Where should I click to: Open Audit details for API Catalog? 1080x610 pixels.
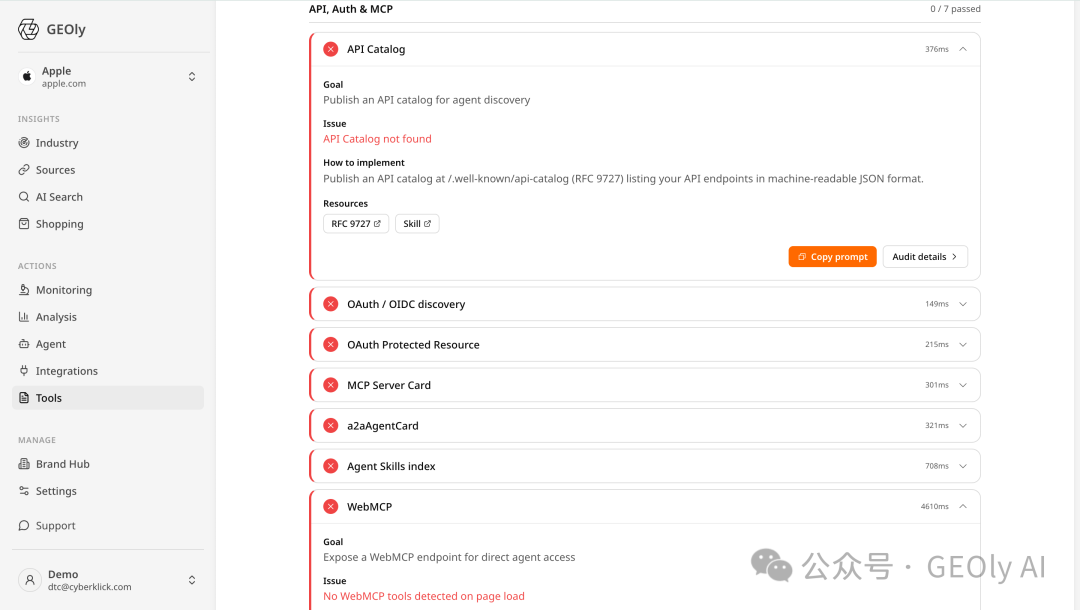coord(925,256)
